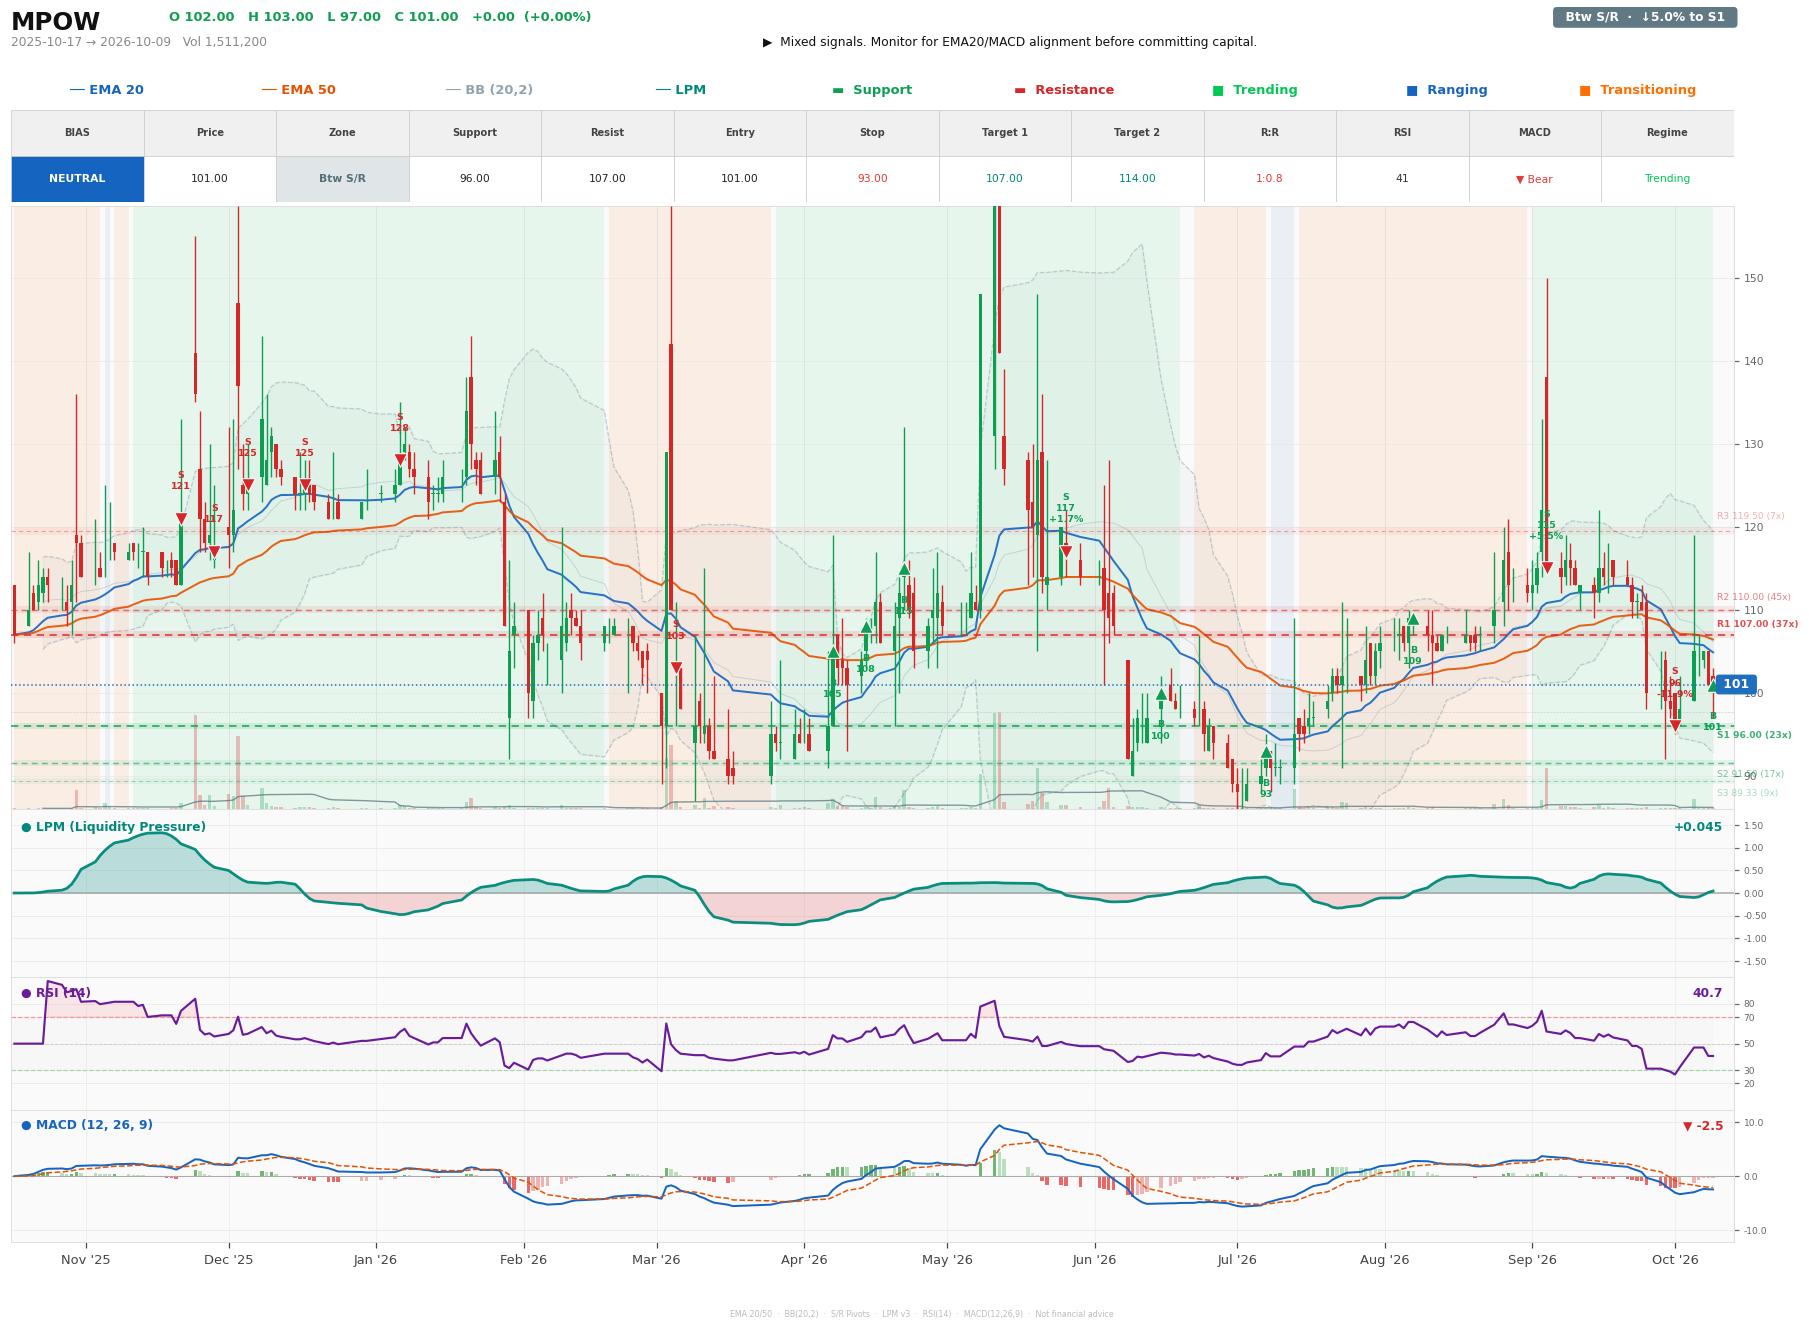
Task: Click the red down-arrow MACD value -2.5
Action: point(1703,1126)
